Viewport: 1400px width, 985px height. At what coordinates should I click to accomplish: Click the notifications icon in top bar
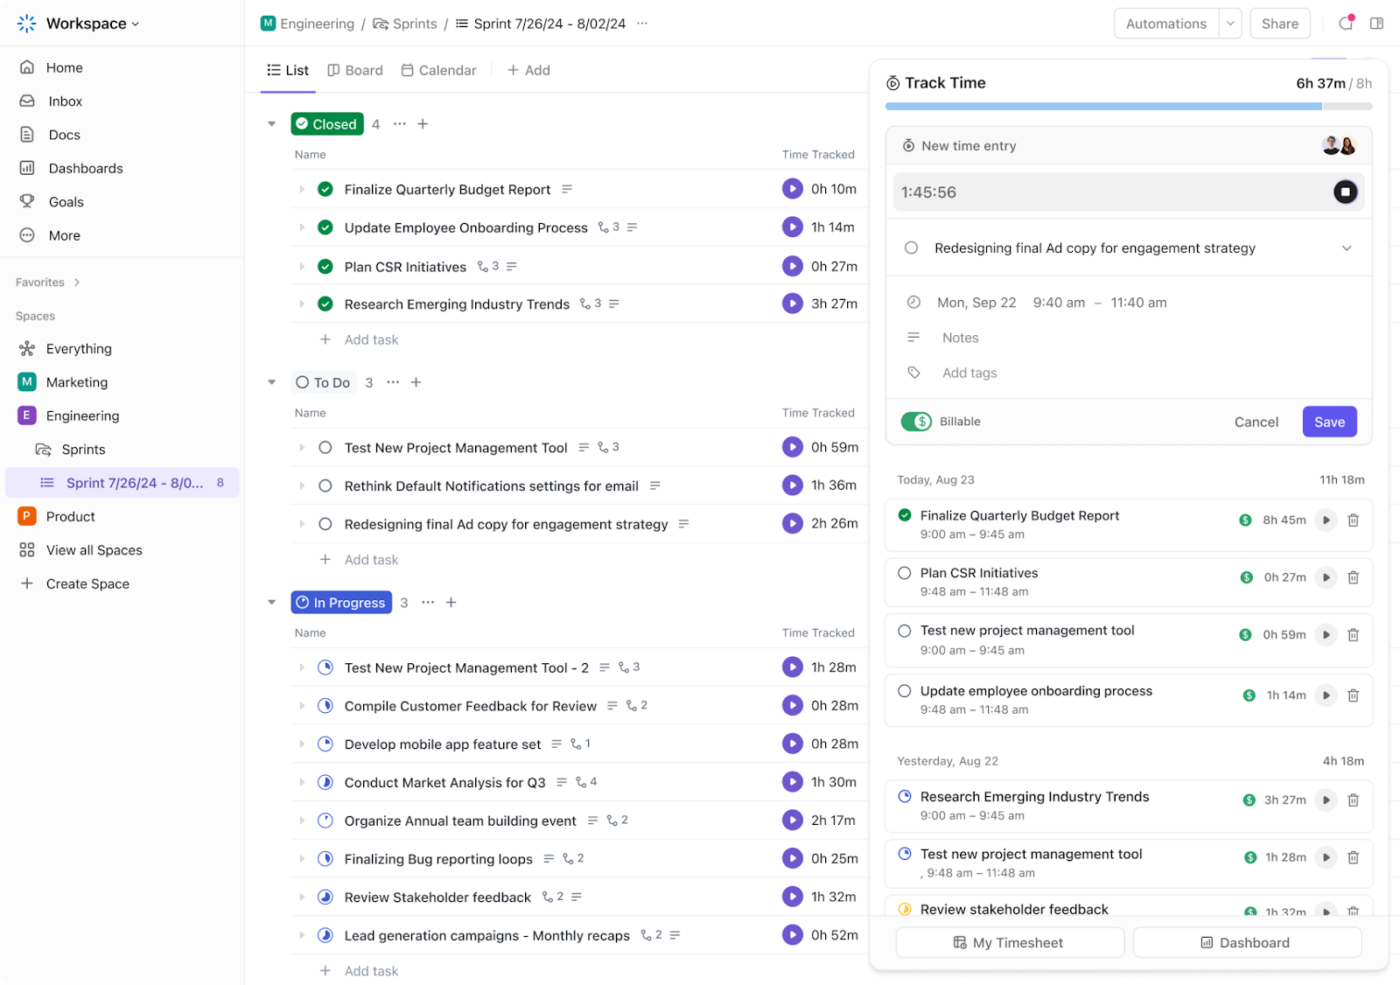[1346, 23]
